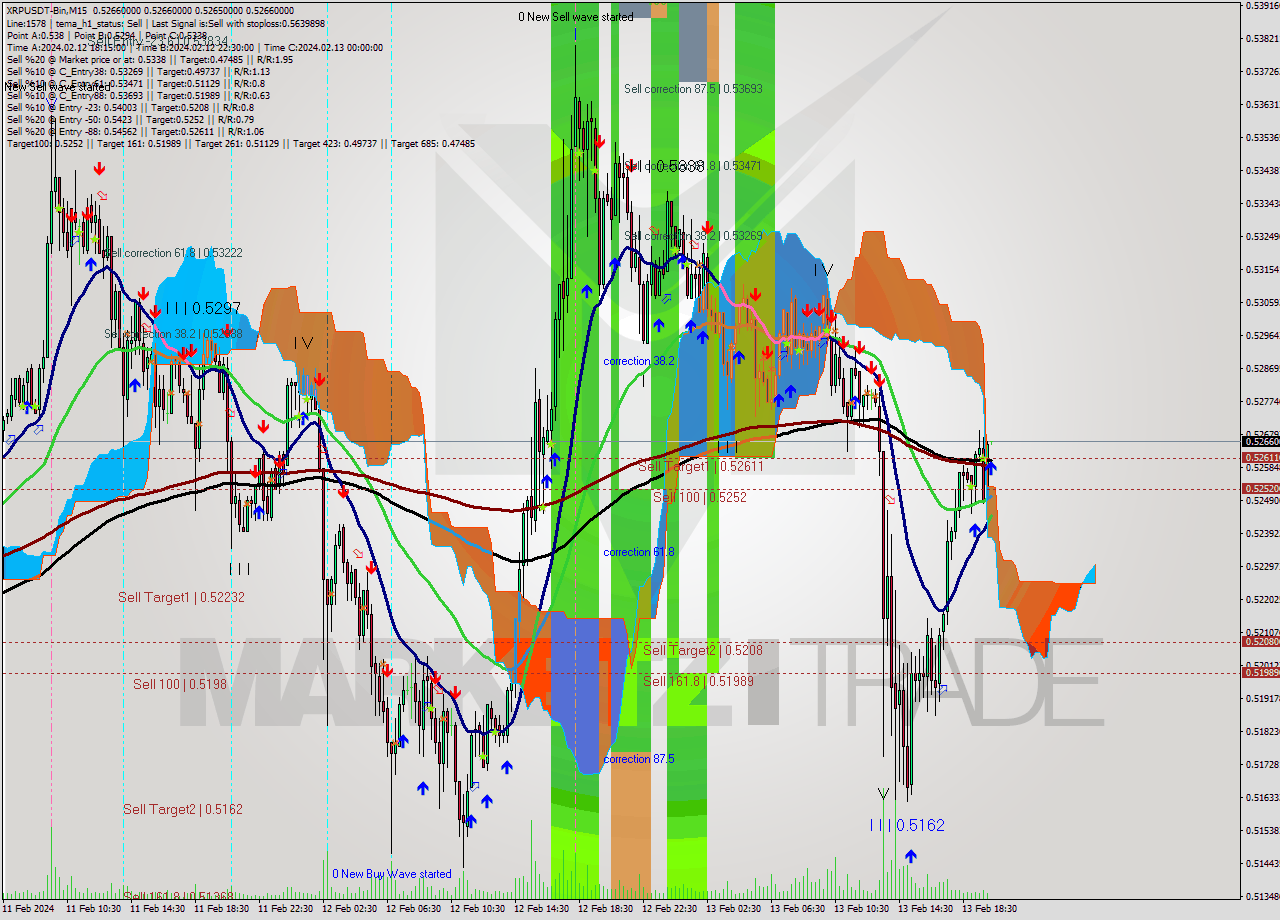1280x920 pixels.
Task: Click the '13 Feb 02:30' time axis label
Action: [x=733, y=909]
